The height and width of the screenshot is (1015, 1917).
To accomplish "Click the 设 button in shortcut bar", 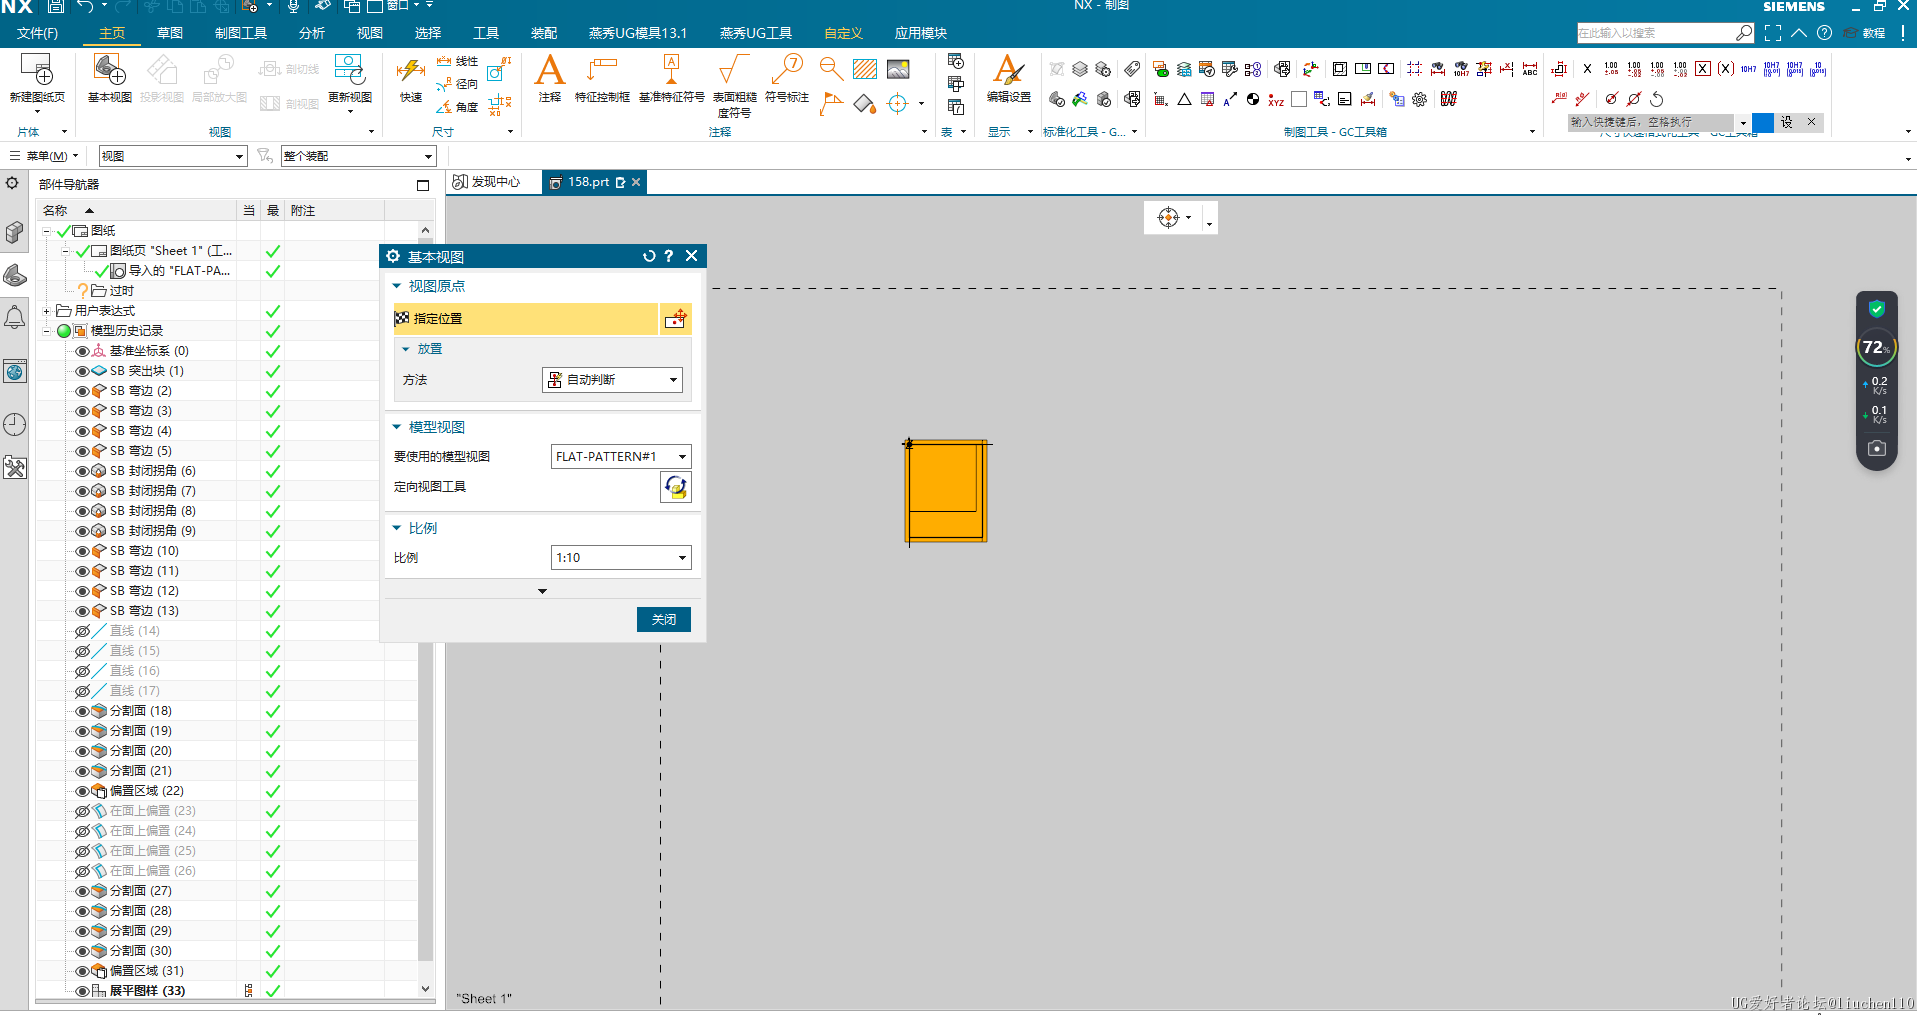I will point(1787,122).
